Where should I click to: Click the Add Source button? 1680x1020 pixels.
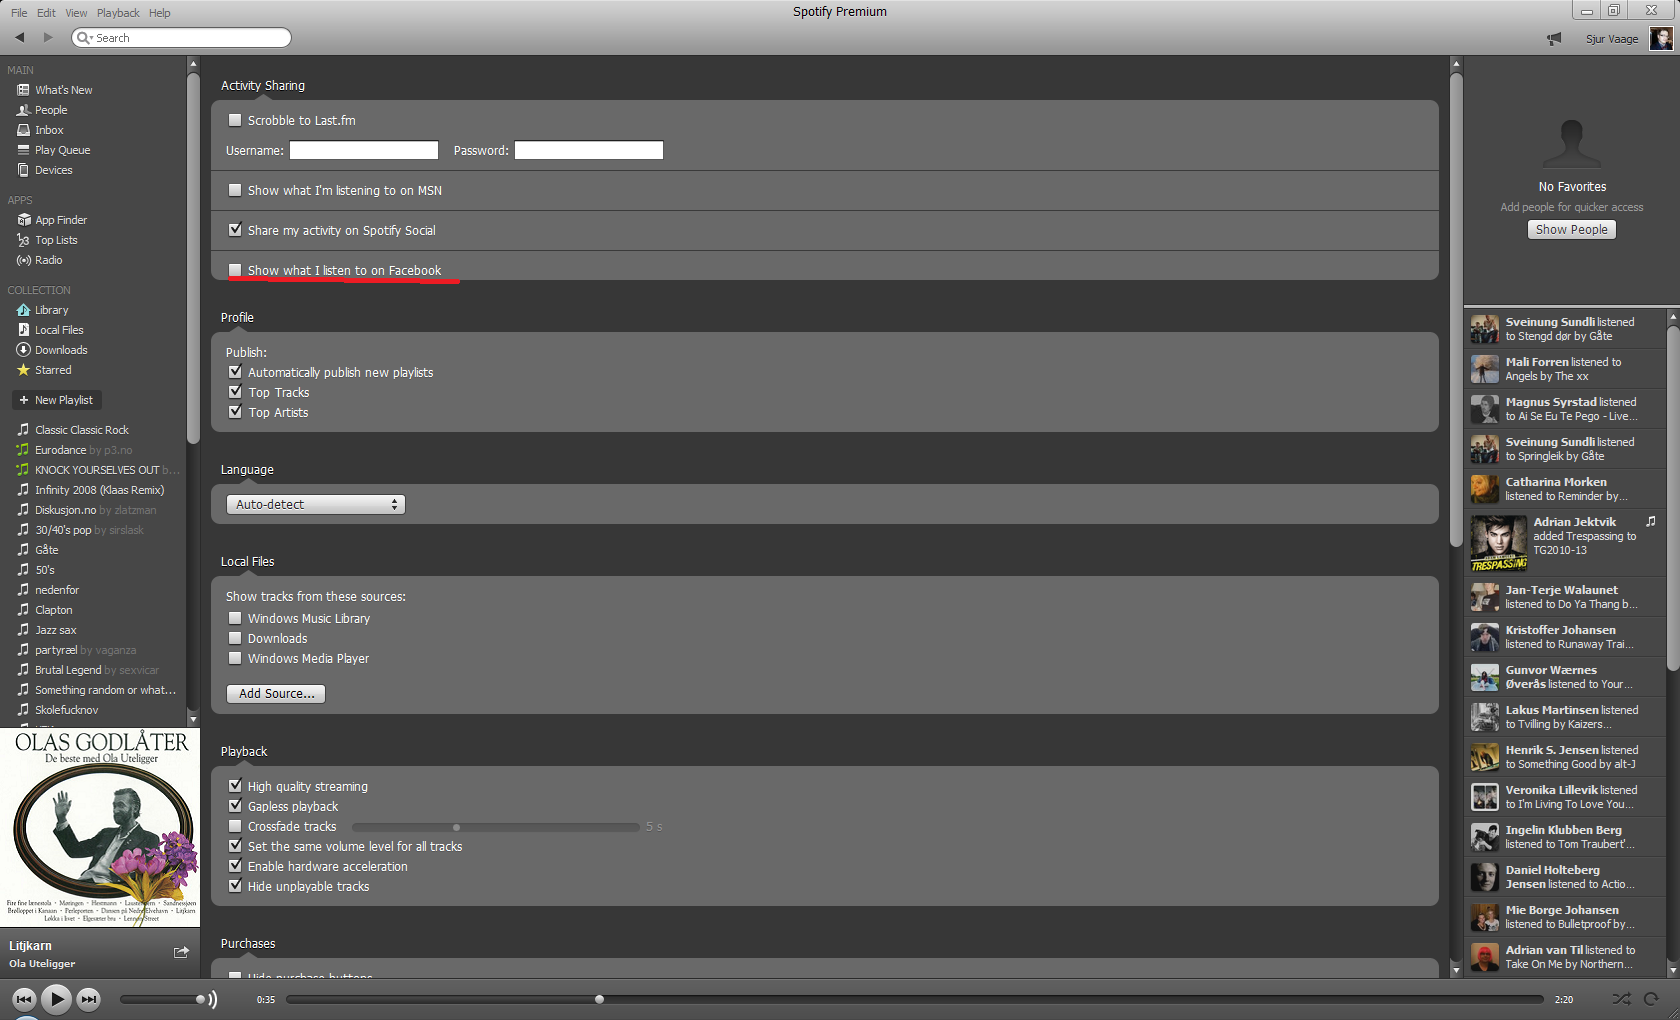click(276, 693)
